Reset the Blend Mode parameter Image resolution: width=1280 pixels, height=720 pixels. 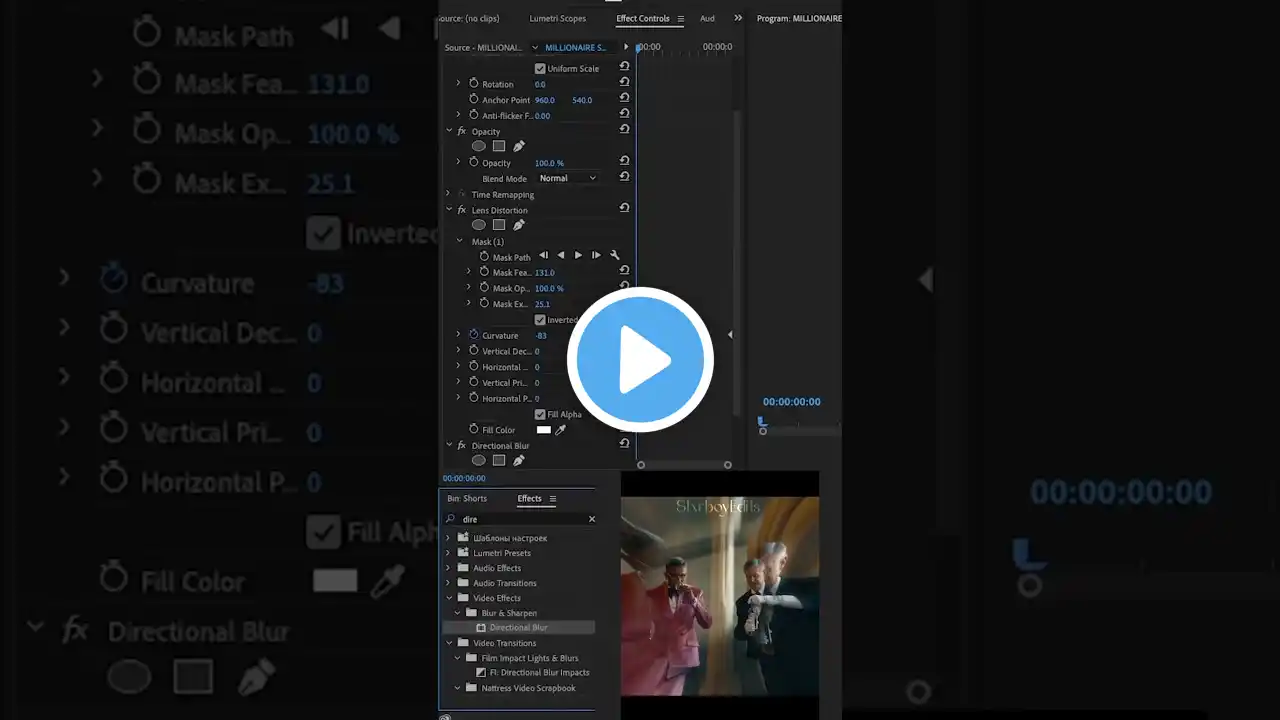624,177
